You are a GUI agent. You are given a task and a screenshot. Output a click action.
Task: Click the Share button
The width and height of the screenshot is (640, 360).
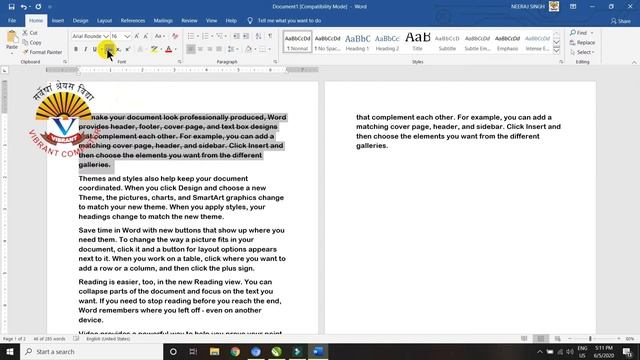pos(621,21)
